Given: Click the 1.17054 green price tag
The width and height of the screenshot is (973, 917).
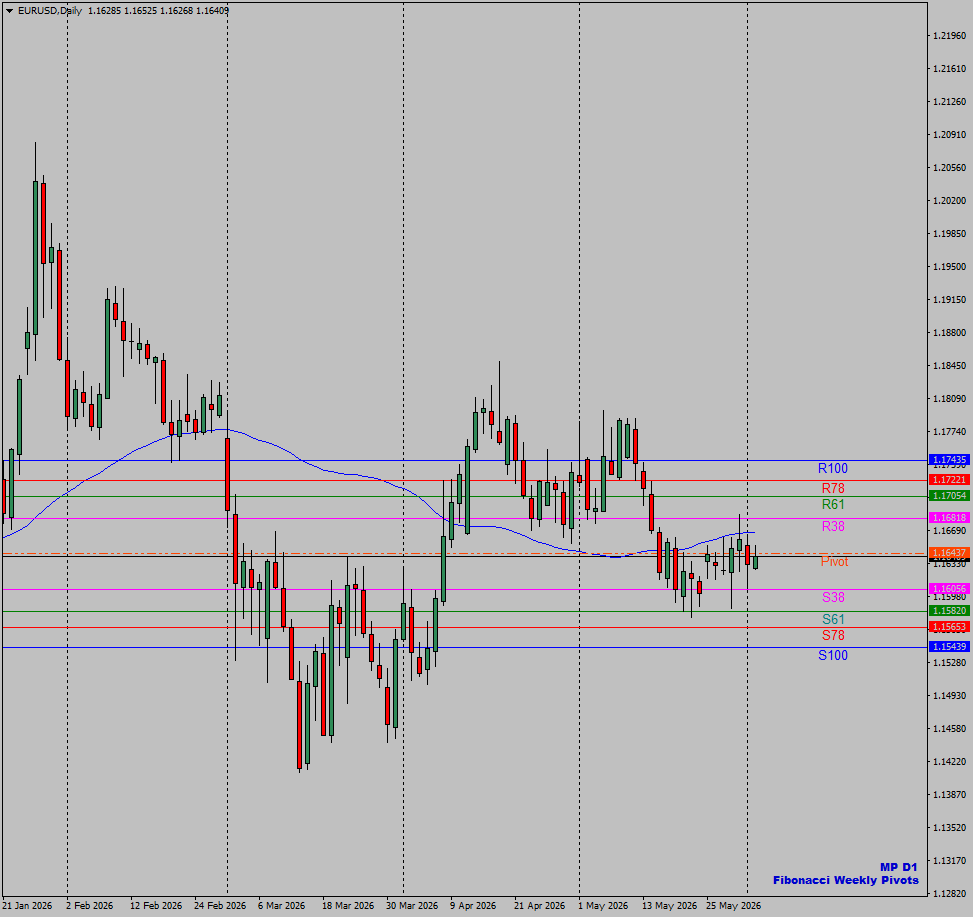Looking at the screenshot, I should click(x=949, y=496).
